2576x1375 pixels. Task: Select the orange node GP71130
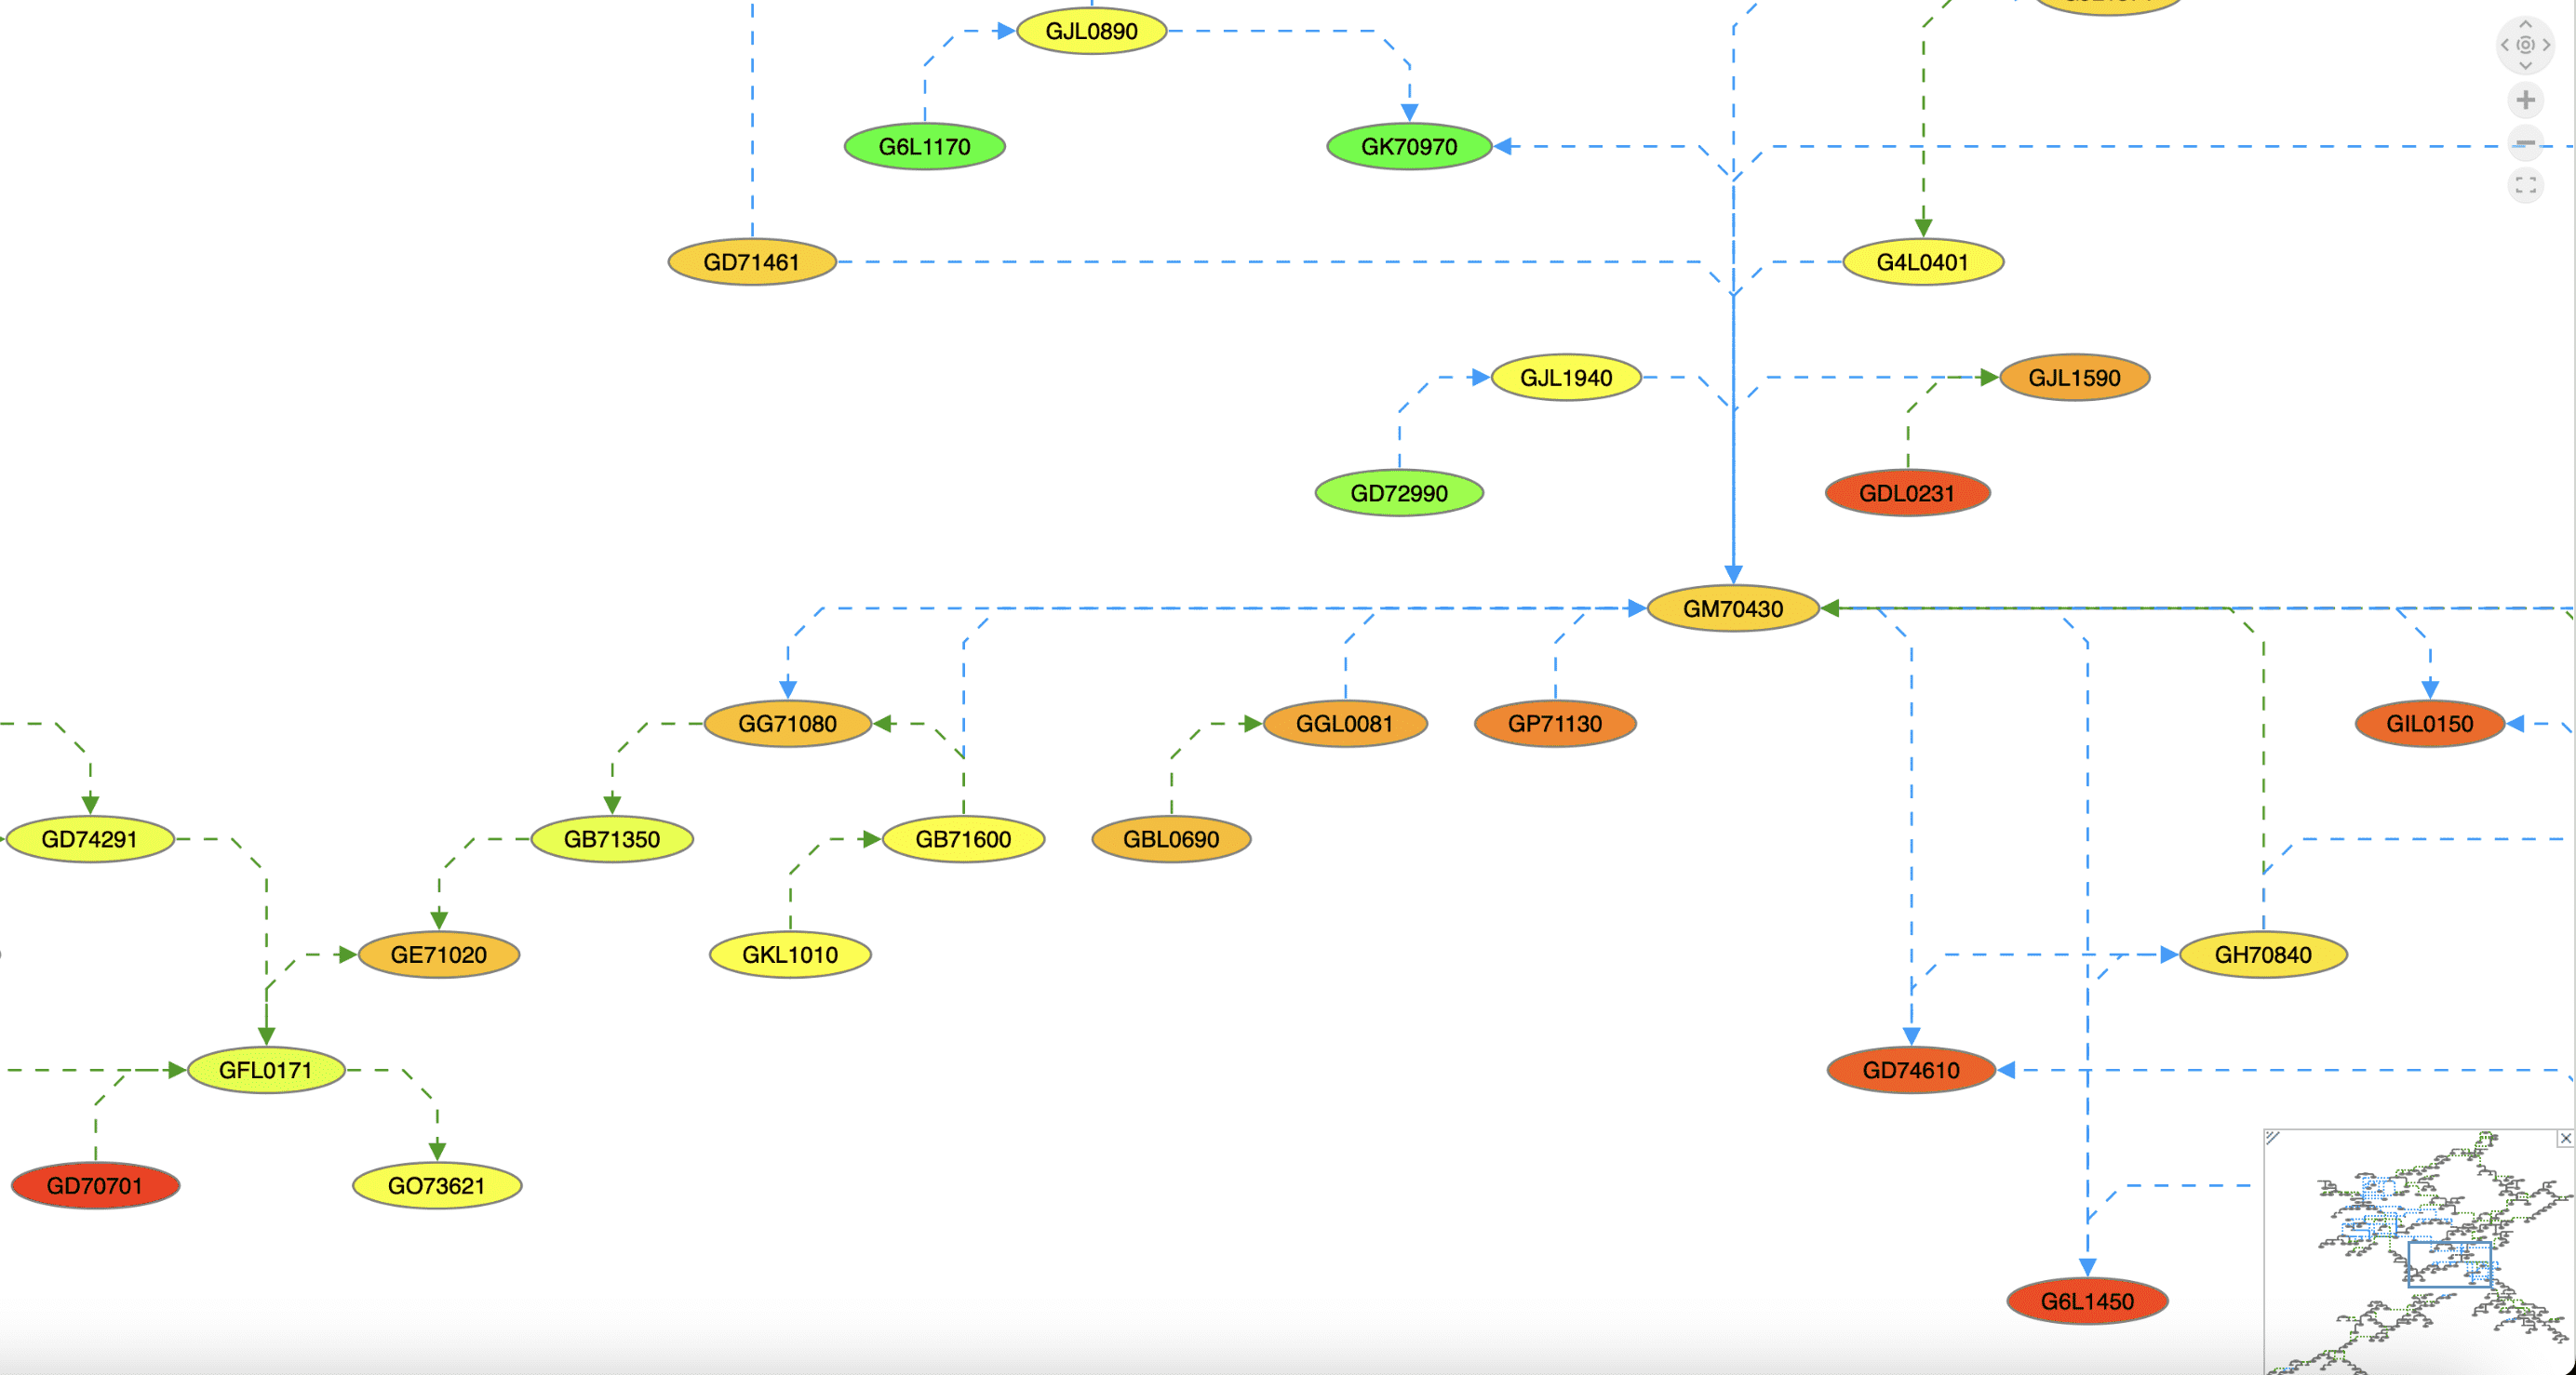pyautogui.click(x=1555, y=723)
